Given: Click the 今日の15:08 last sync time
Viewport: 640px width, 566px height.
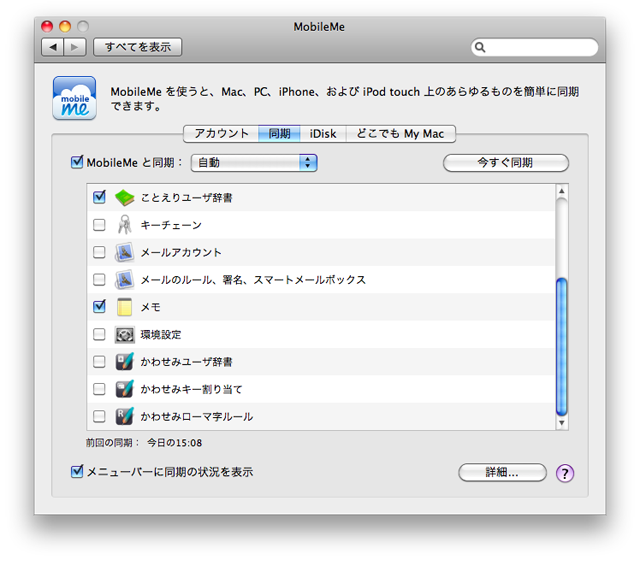Looking at the screenshot, I should [174, 443].
